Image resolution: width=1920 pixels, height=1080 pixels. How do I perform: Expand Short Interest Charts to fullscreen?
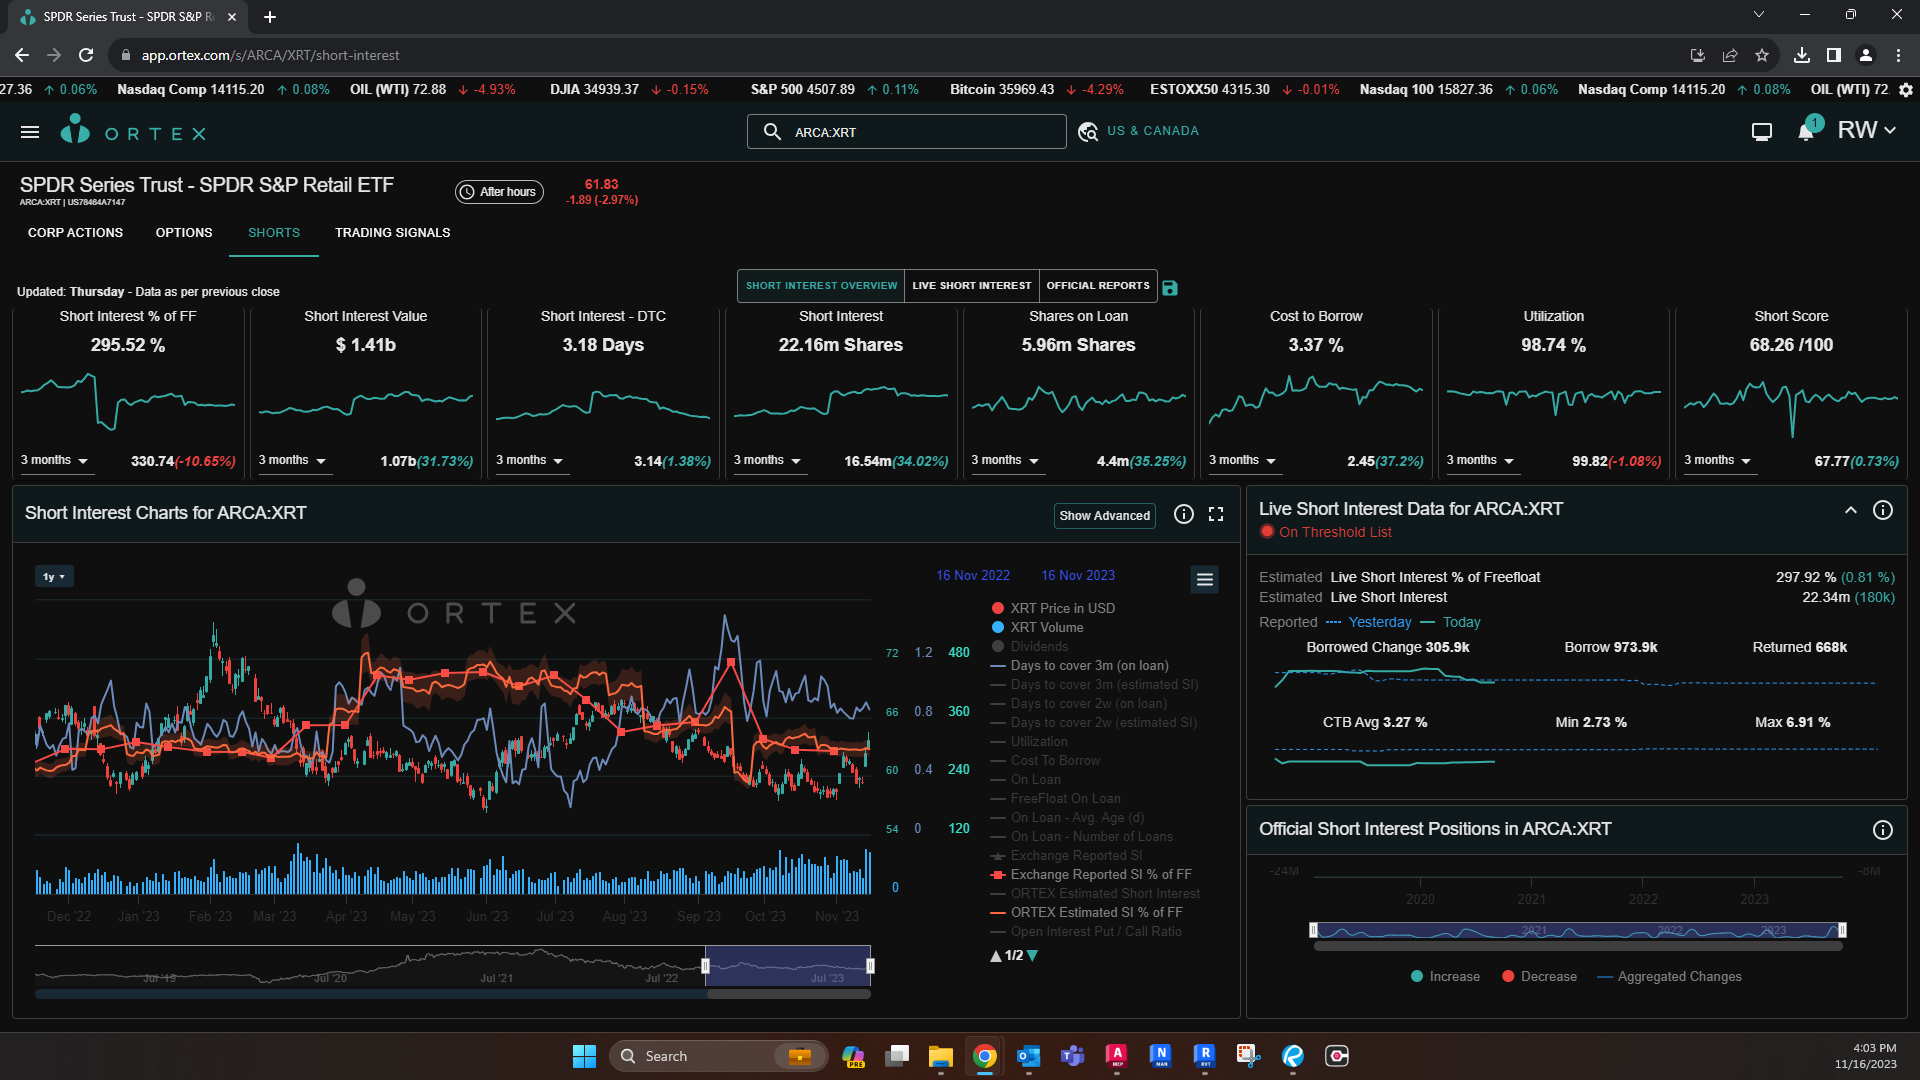(x=1216, y=514)
